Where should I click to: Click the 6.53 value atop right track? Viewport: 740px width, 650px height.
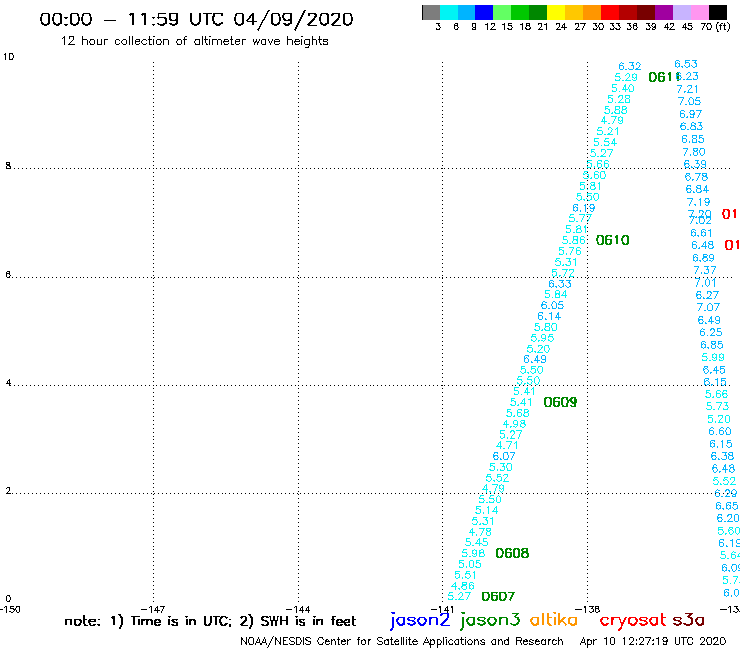686,64
